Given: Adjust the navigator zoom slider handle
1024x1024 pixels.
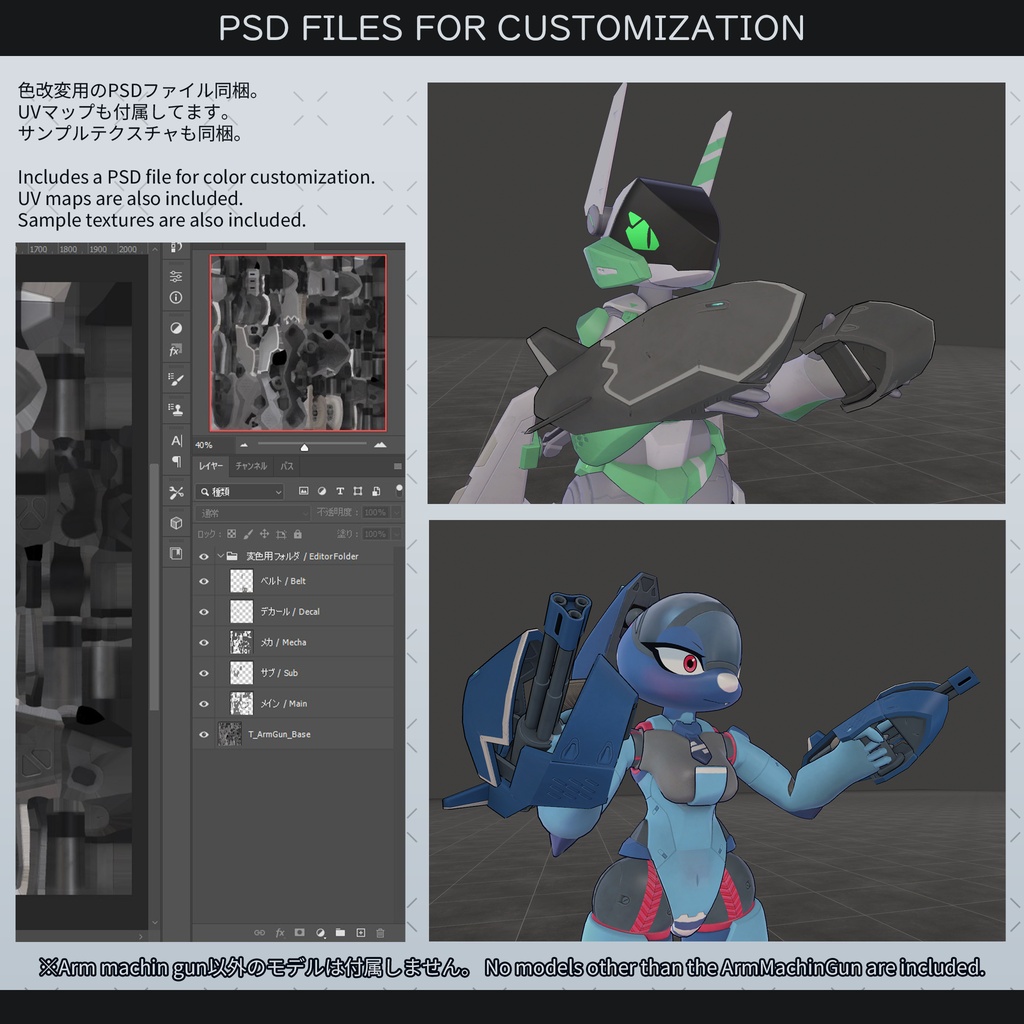Looking at the screenshot, I should [x=304, y=447].
